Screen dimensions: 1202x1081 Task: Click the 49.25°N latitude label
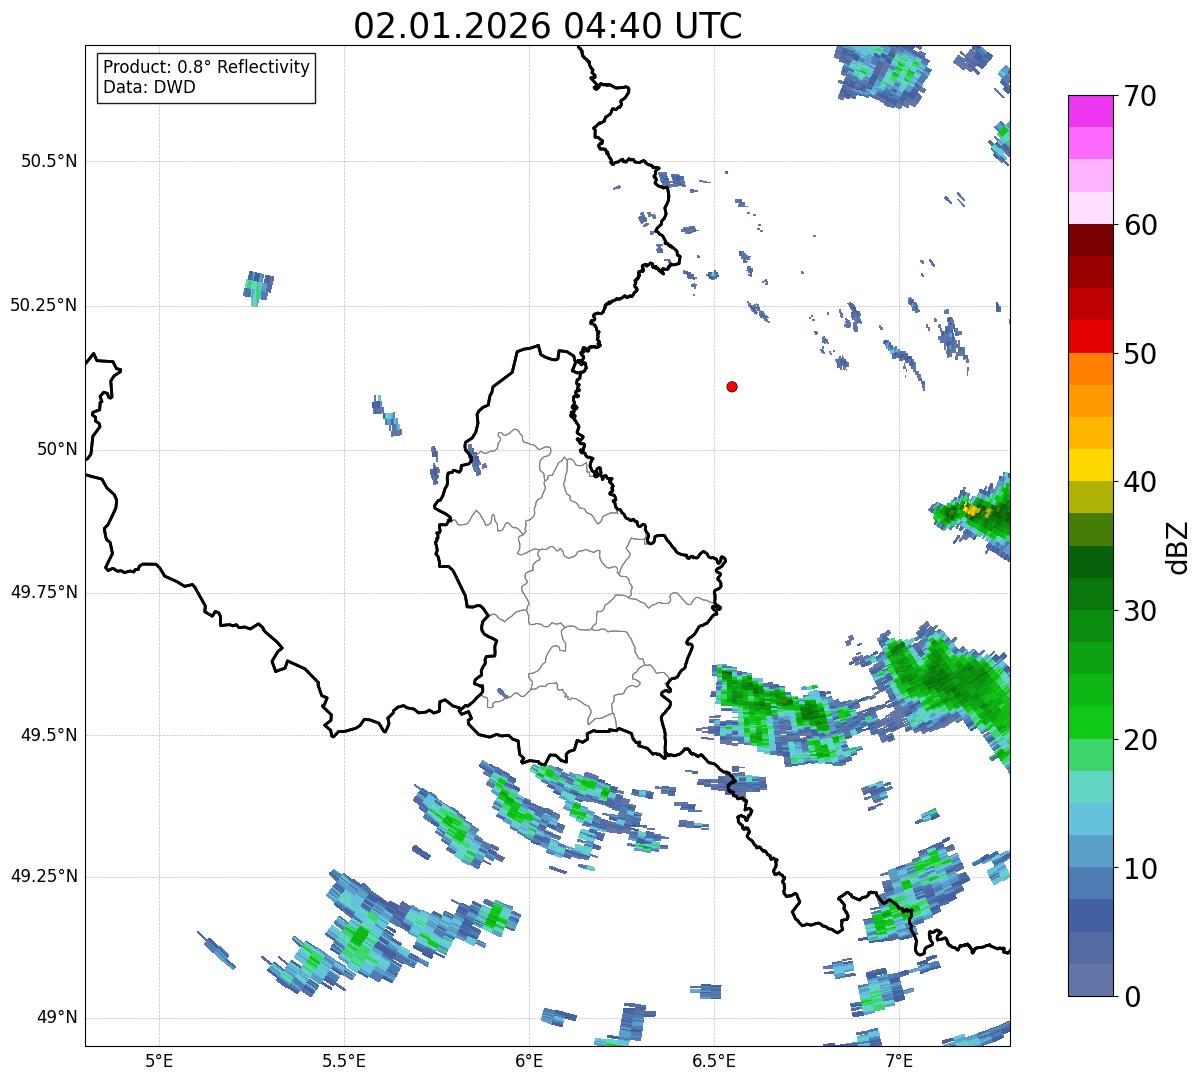click(43, 877)
